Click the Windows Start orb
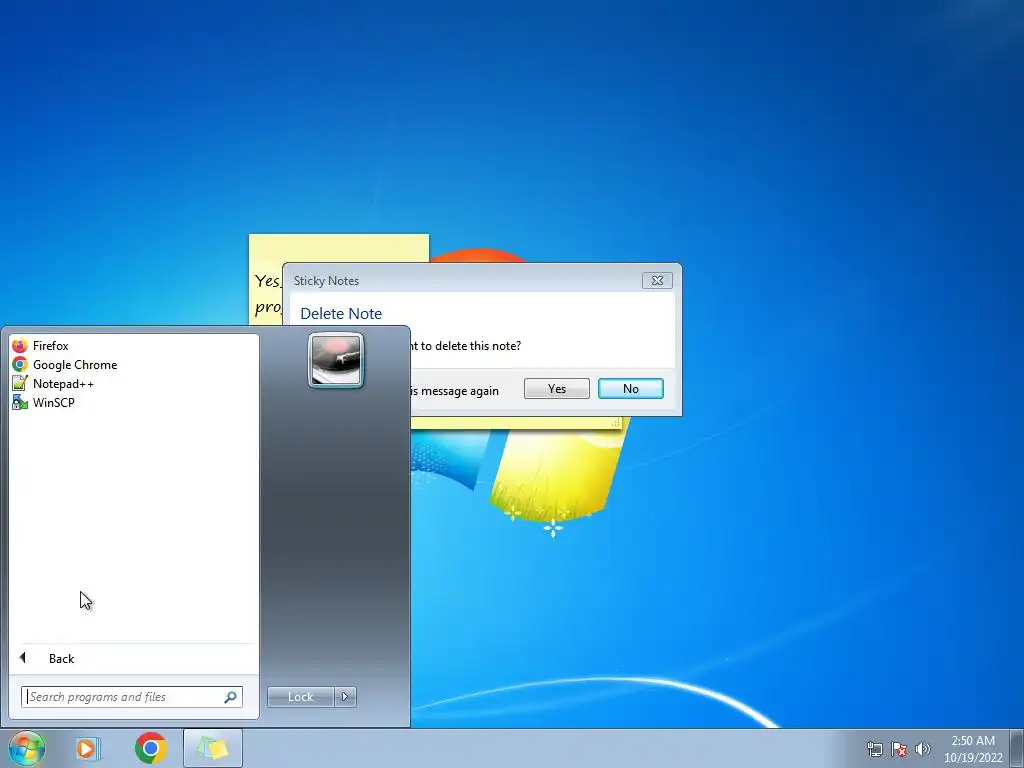Screen dimensions: 1024x768 click(27, 748)
